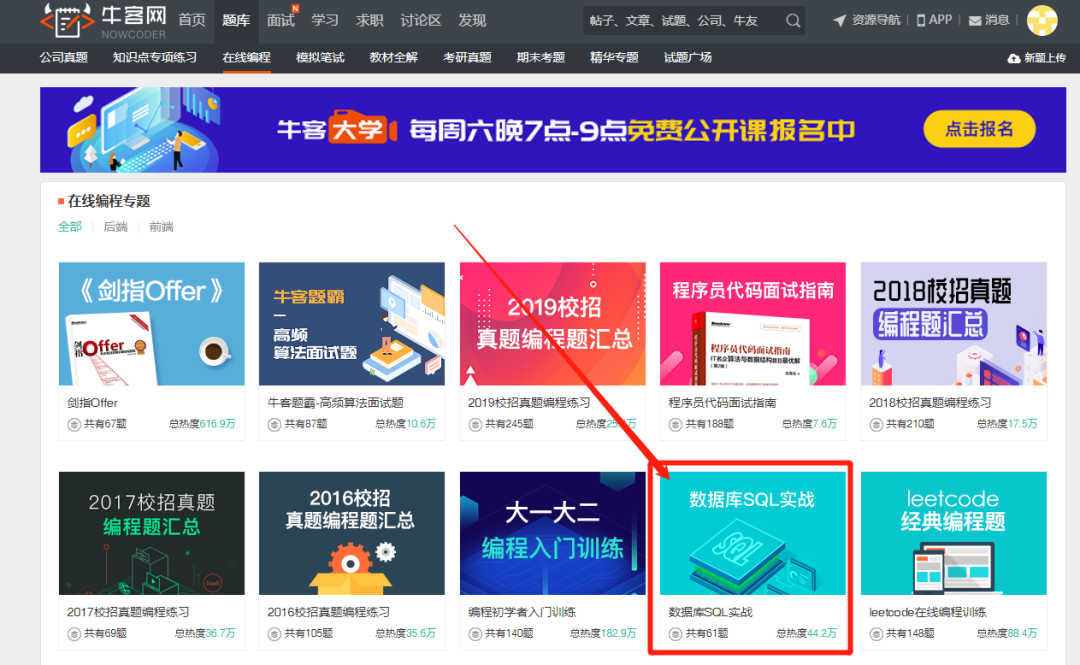Click the user avatar icon

(1042, 20)
